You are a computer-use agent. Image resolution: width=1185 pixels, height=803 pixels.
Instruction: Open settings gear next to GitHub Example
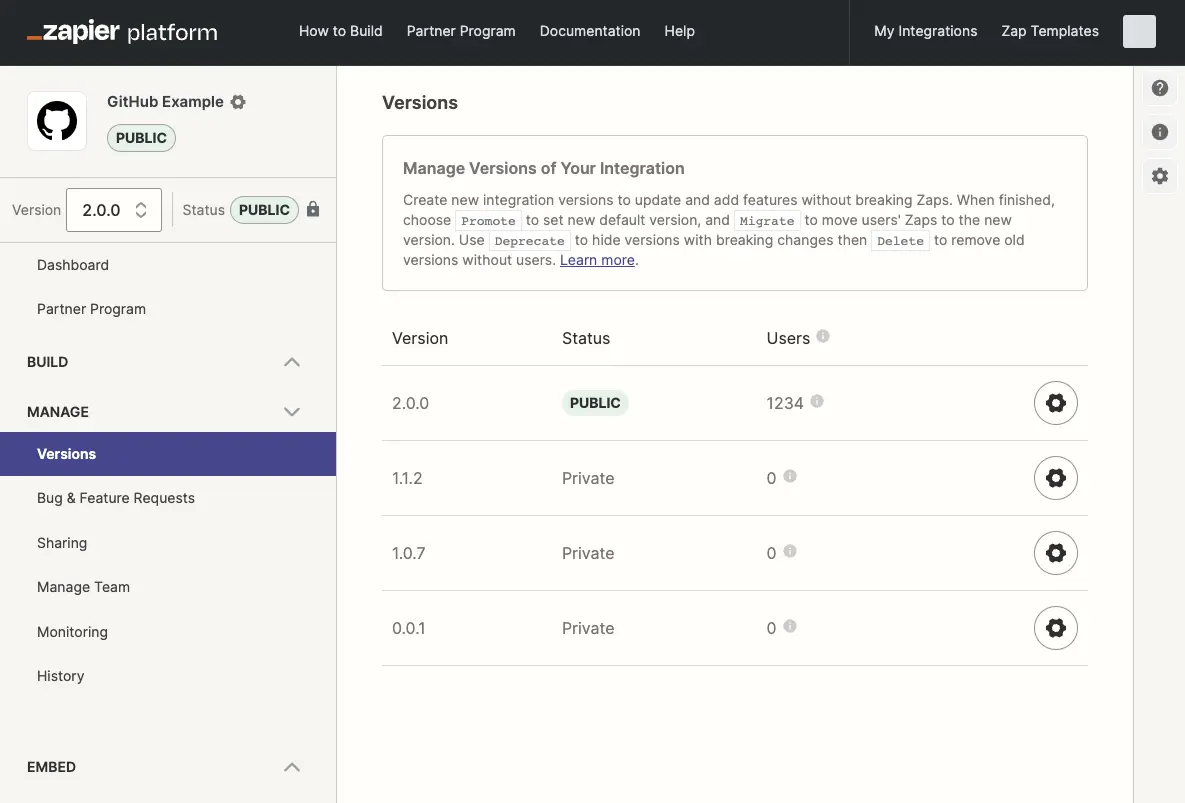pyautogui.click(x=238, y=102)
